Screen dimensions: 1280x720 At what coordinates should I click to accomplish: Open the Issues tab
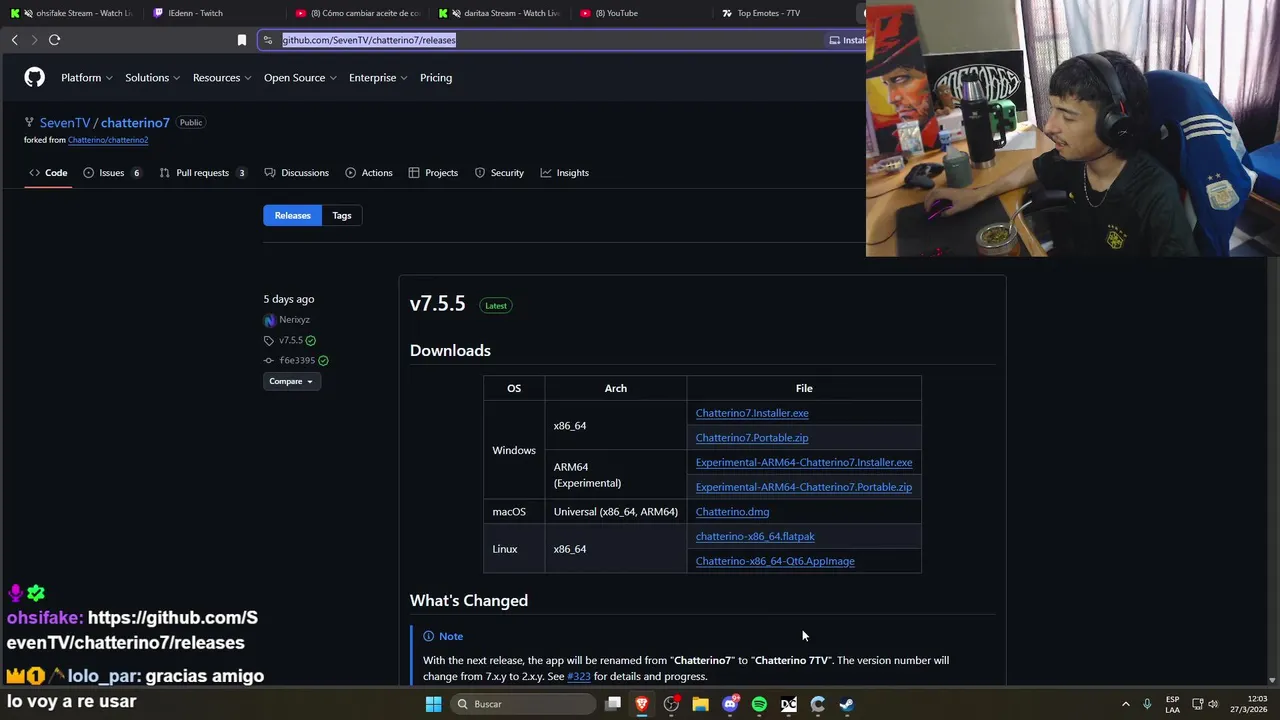[112, 173]
